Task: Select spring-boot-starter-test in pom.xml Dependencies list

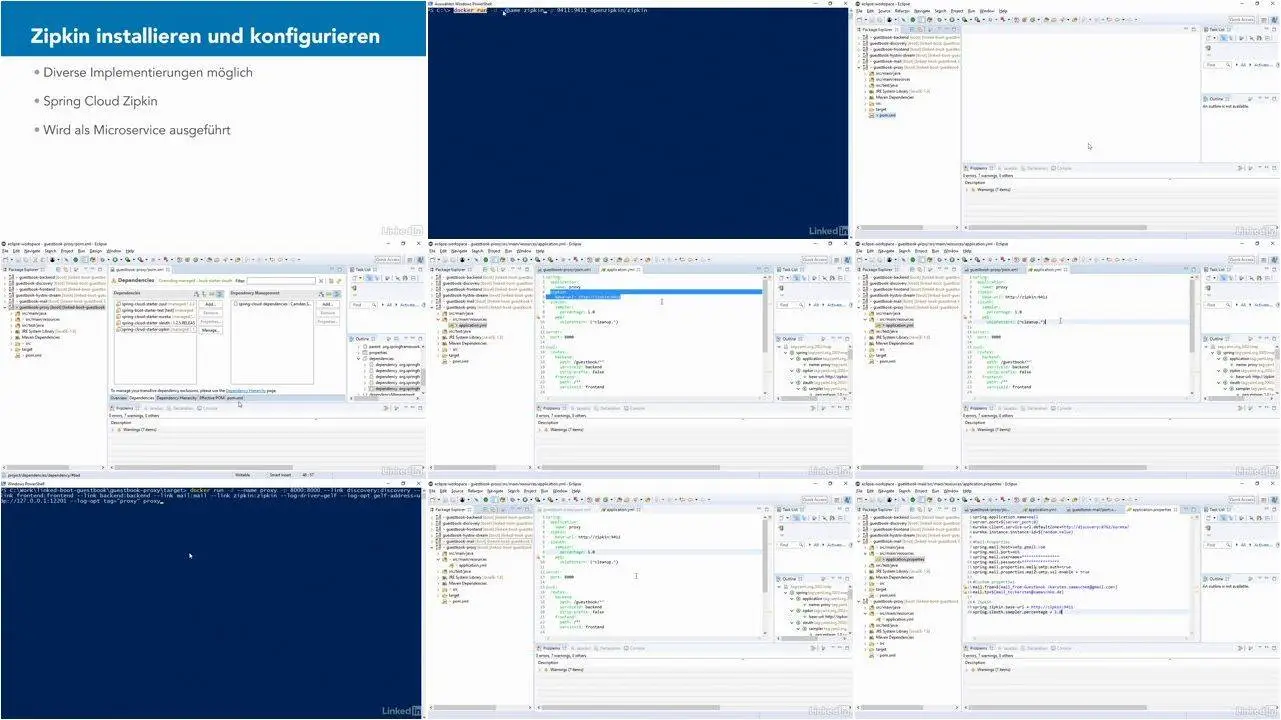Action: click(156, 310)
